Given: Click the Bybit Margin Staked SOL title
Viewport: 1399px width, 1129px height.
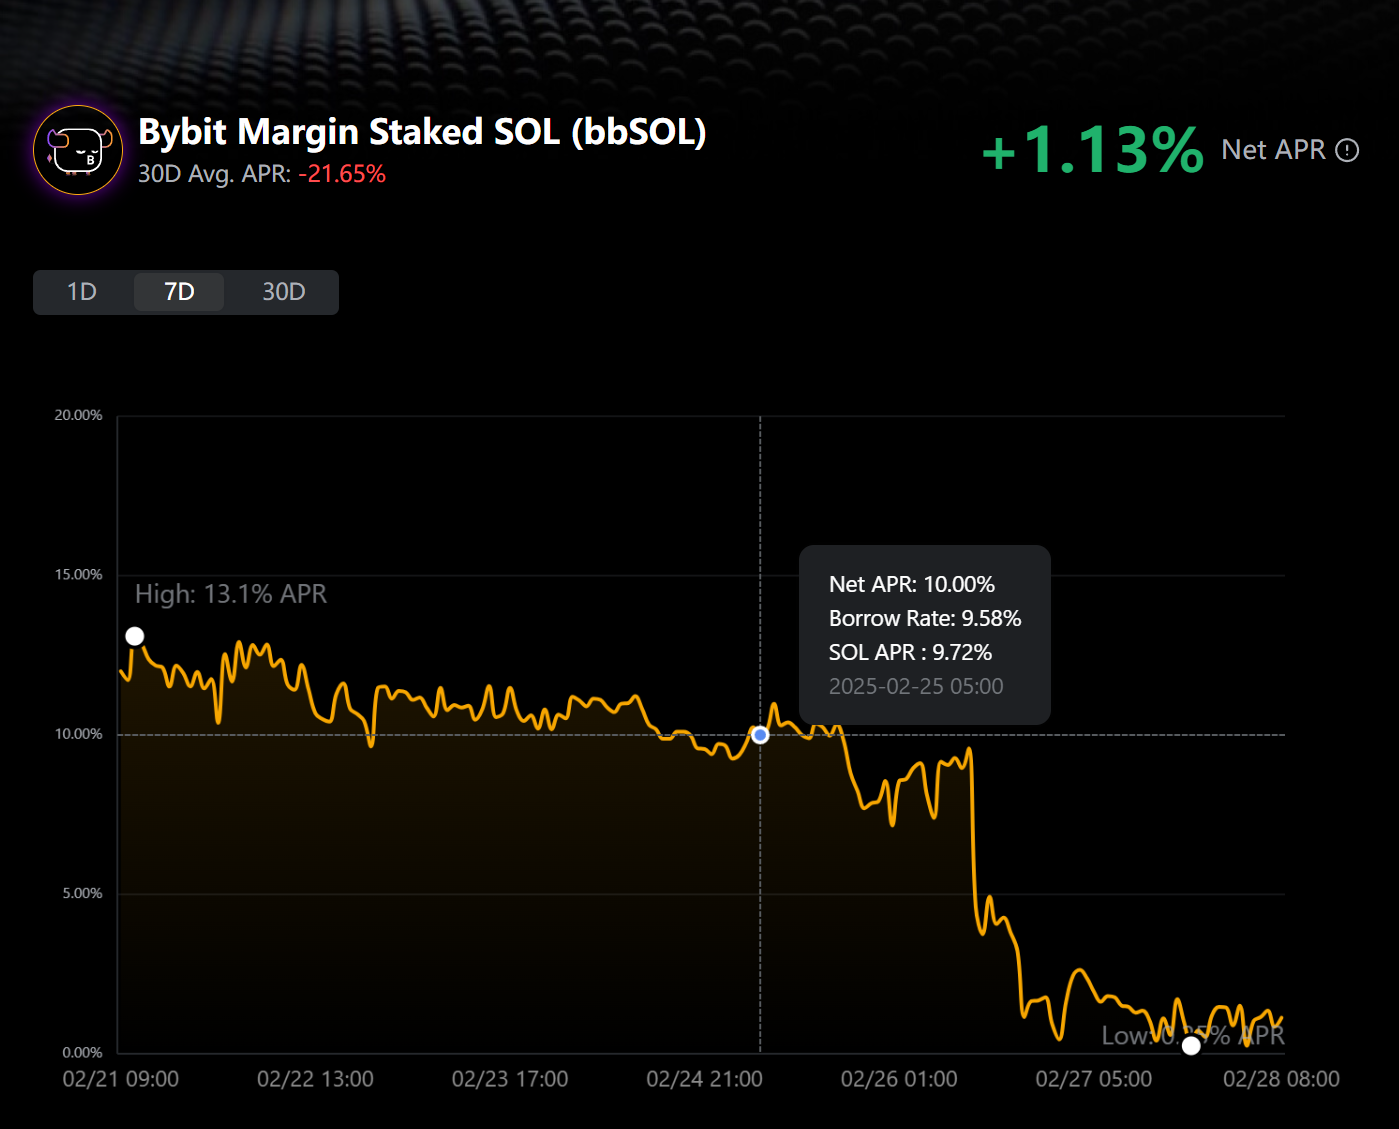Looking at the screenshot, I should (x=422, y=132).
